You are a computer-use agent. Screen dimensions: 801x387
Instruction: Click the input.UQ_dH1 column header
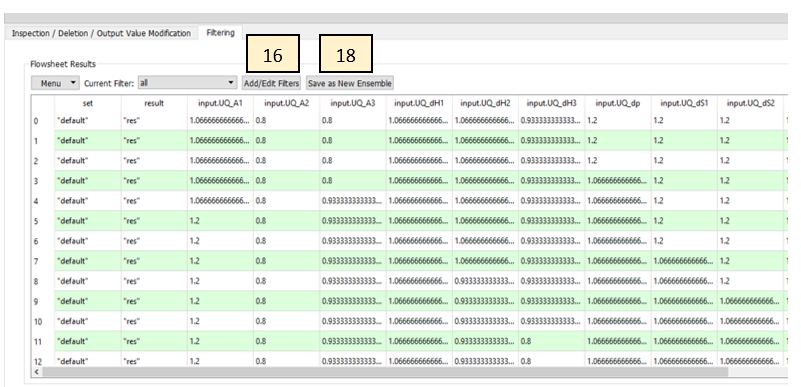point(419,103)
